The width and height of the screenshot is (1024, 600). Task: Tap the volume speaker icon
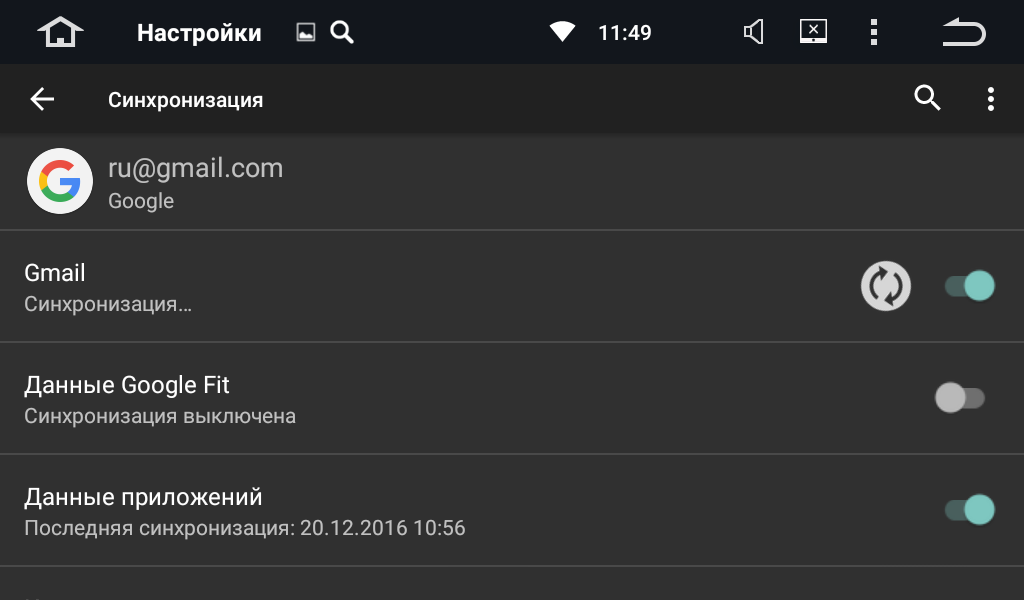(x=754, y=32)
